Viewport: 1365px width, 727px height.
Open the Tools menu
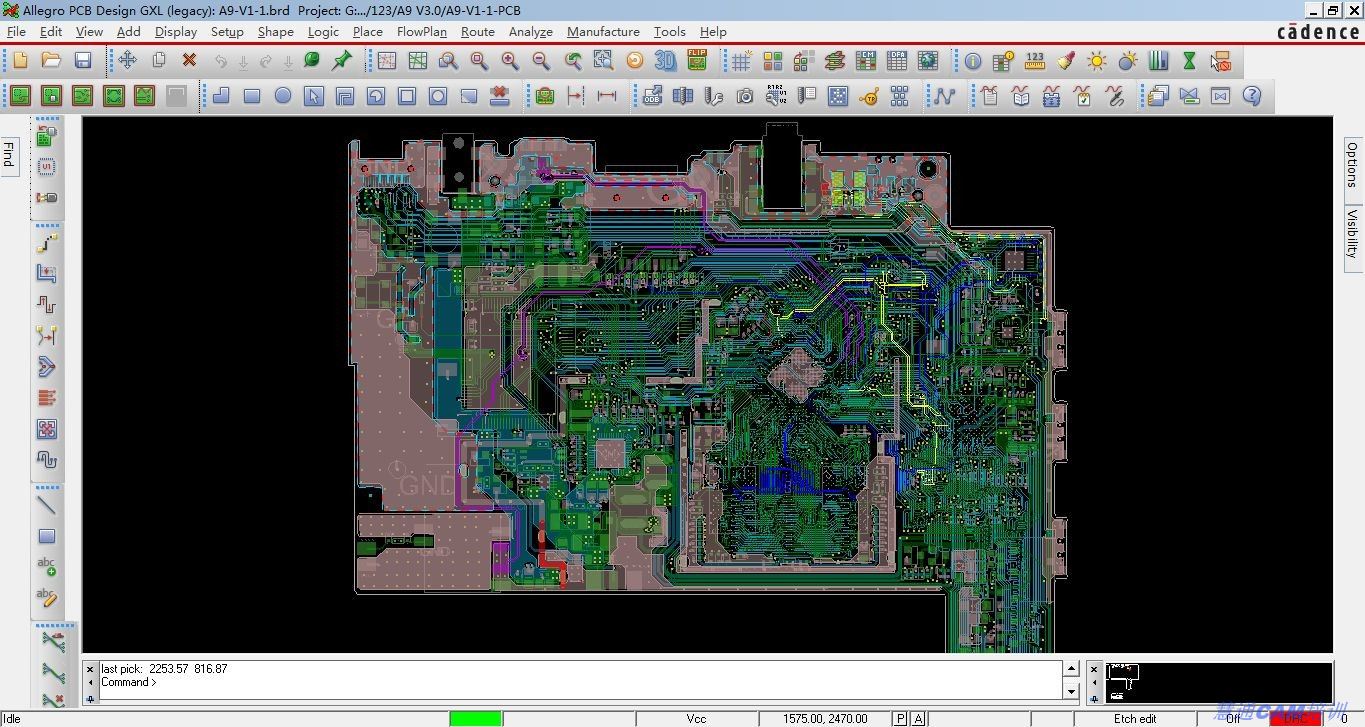pyautogui.click(x=670, y=32)
